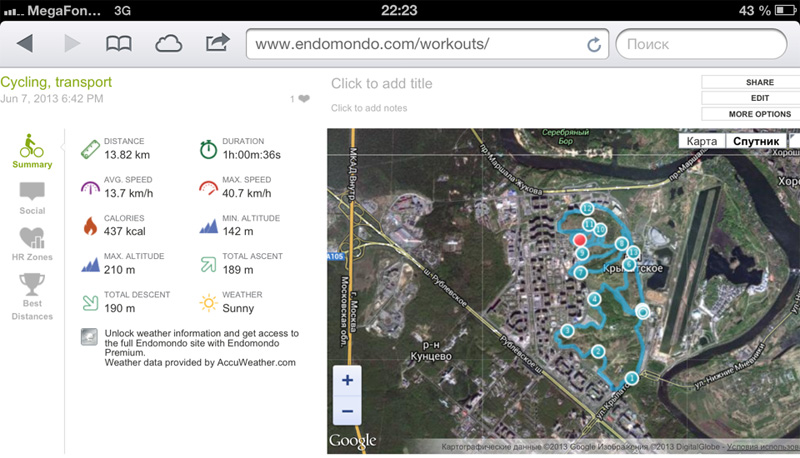Go forward using the browser forward arrow

(x=72, y=44)
